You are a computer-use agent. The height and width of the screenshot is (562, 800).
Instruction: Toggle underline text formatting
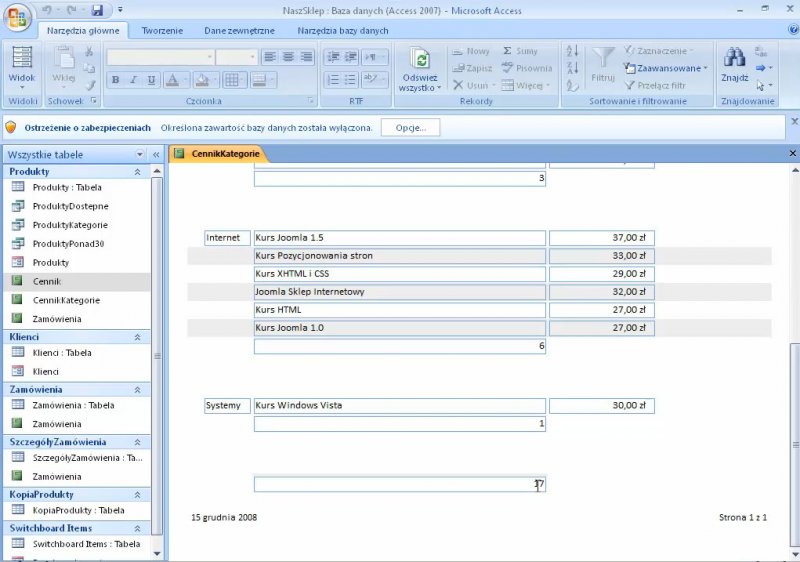click(151, 80)
